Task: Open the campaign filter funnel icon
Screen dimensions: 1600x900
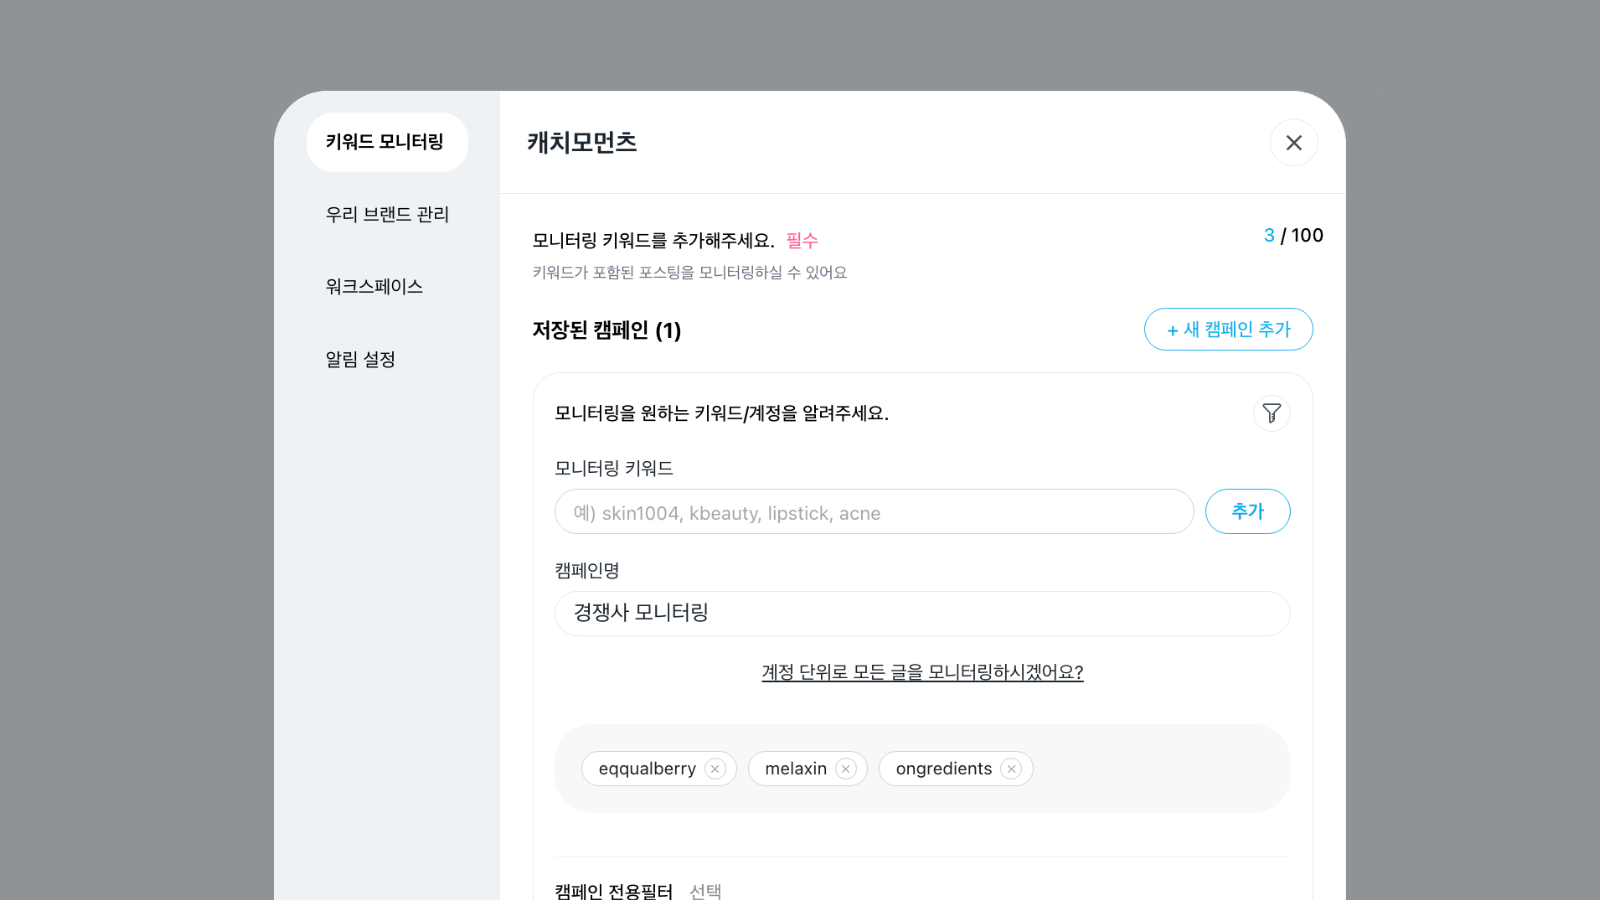Action: (1271, 413)
